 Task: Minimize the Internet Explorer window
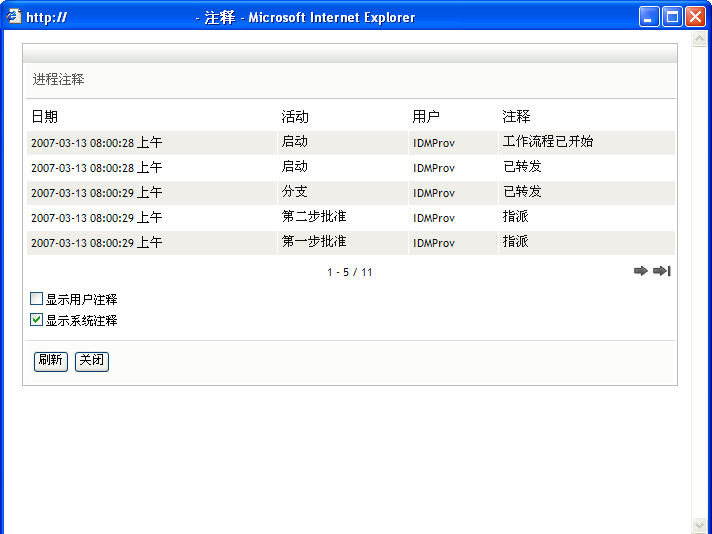tap(649, 17)
